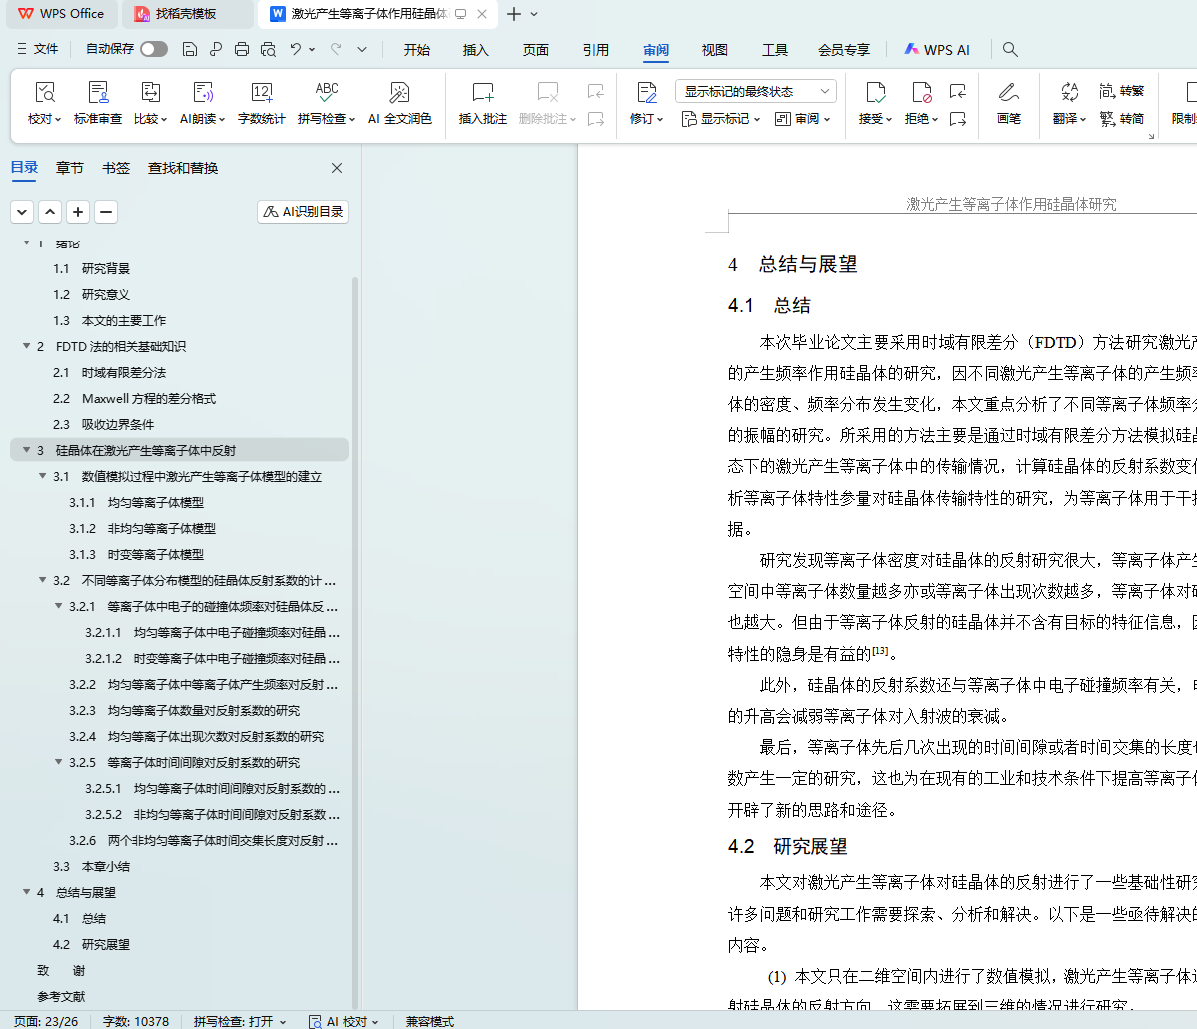Click the undo arrow icon
This screenshot has width=1197, height=1029.
tap(295, 49)
